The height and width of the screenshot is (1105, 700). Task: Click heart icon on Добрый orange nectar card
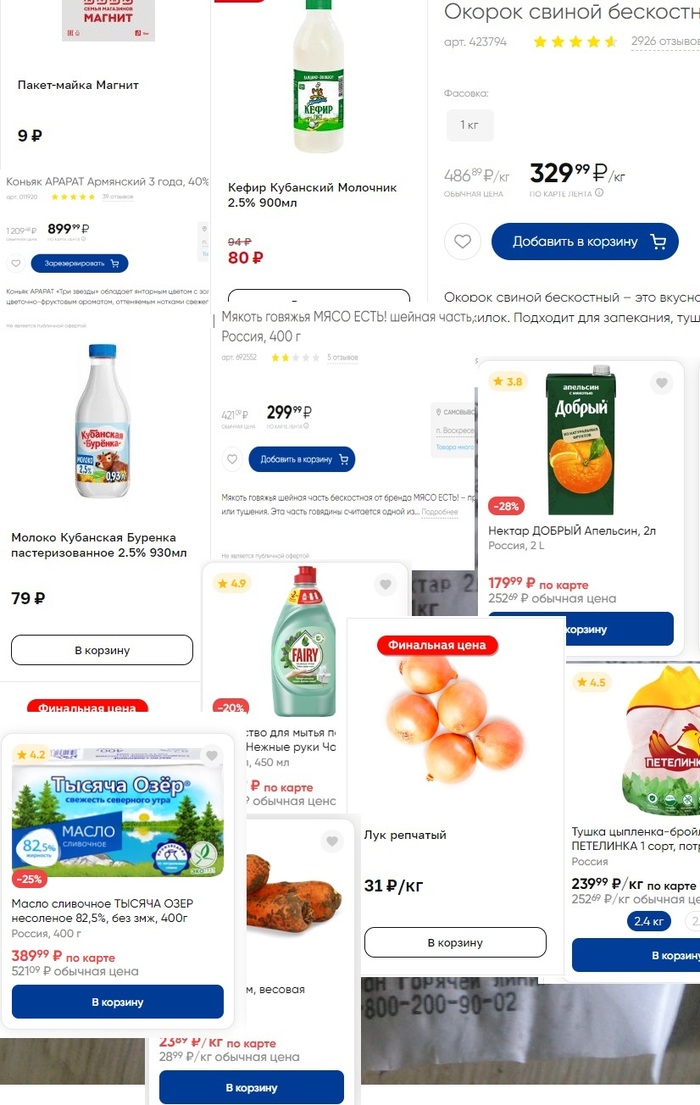coord(661,383)
